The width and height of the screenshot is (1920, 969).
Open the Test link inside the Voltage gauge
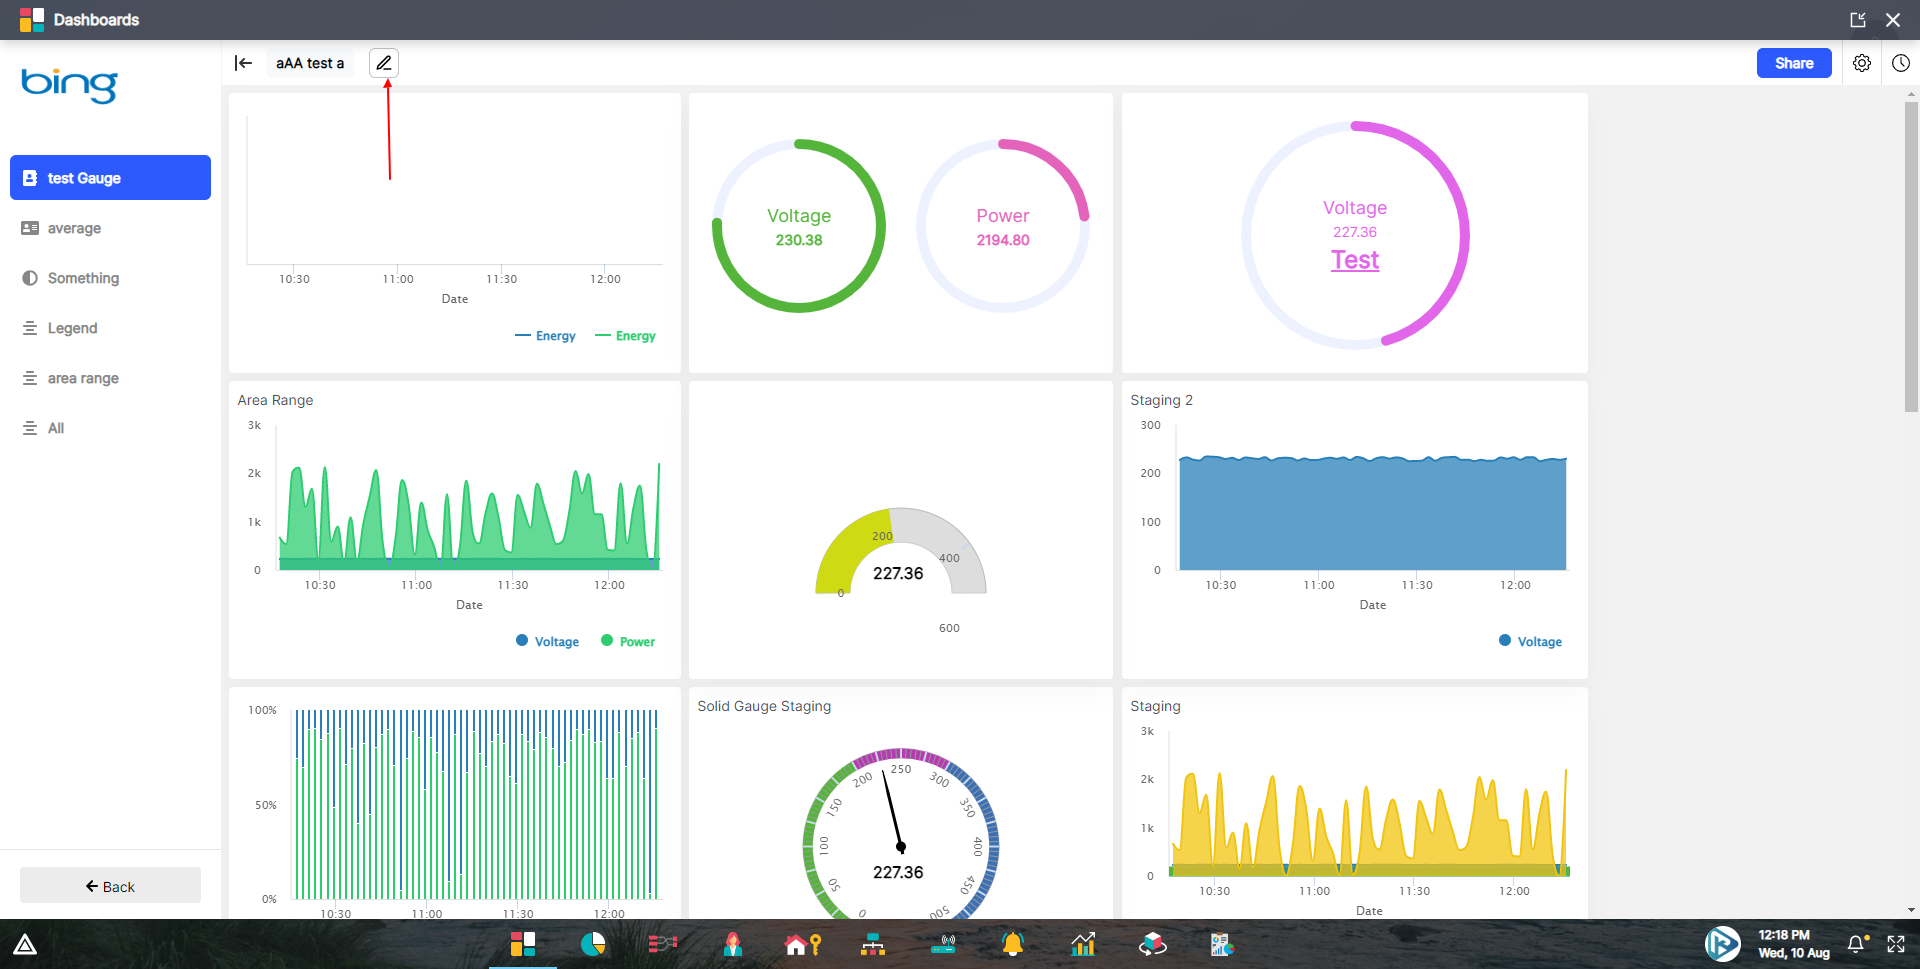tap(1354, 259)
